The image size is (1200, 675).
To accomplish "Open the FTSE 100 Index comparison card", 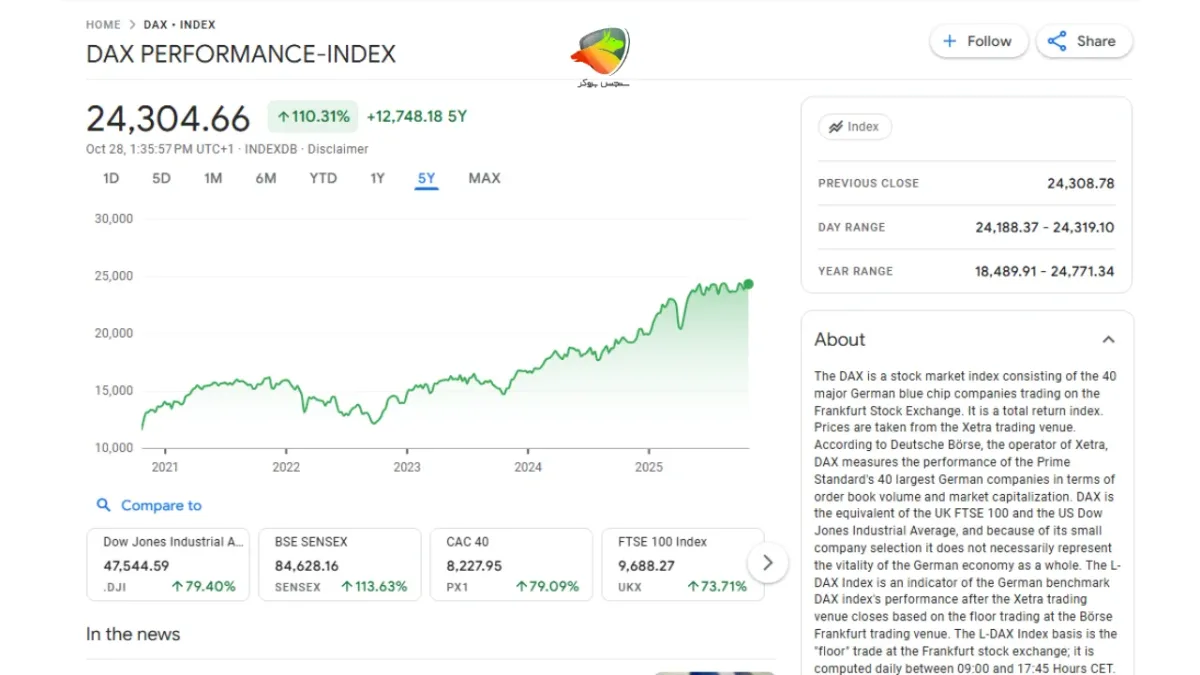I will pos(683,565).
